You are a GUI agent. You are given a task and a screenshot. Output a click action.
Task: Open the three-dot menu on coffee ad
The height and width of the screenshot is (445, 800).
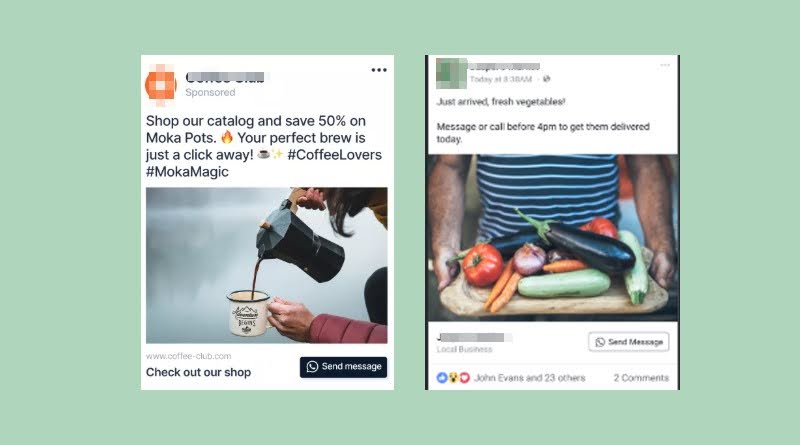point(379,70)
